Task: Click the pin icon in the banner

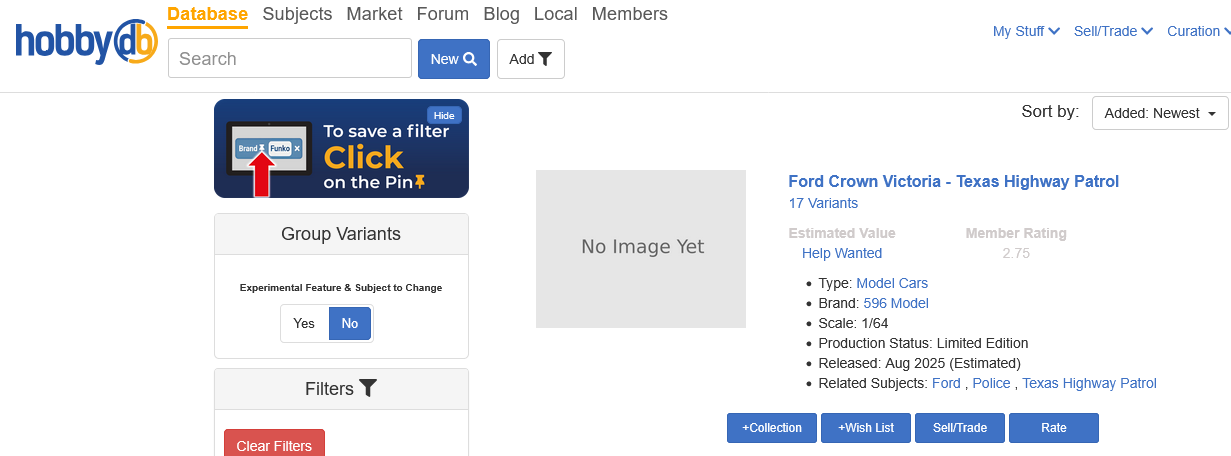Action: [420, 182]
